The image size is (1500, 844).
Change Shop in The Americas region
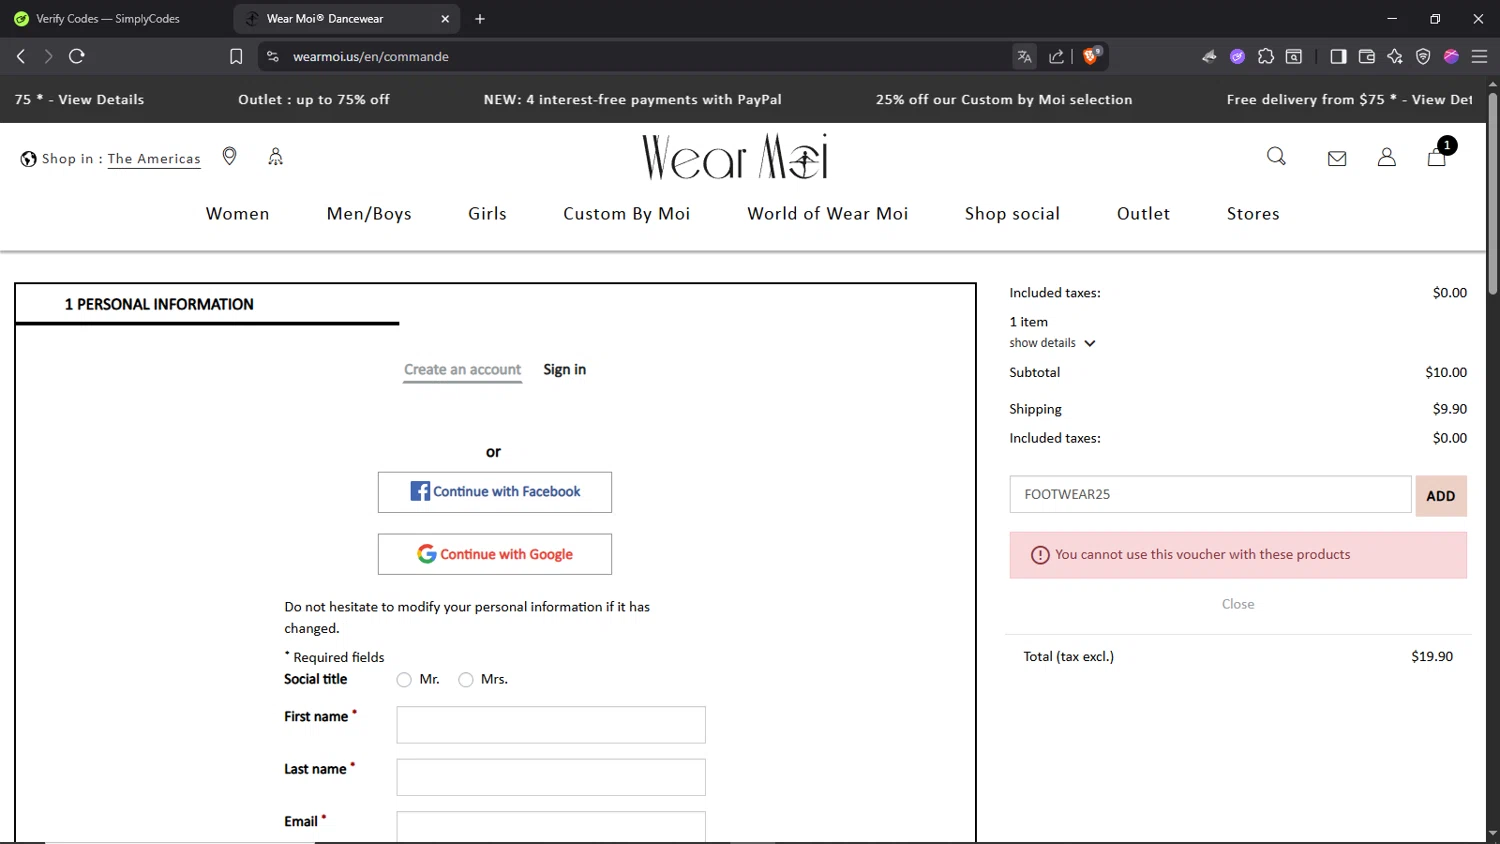pos(154,159)
